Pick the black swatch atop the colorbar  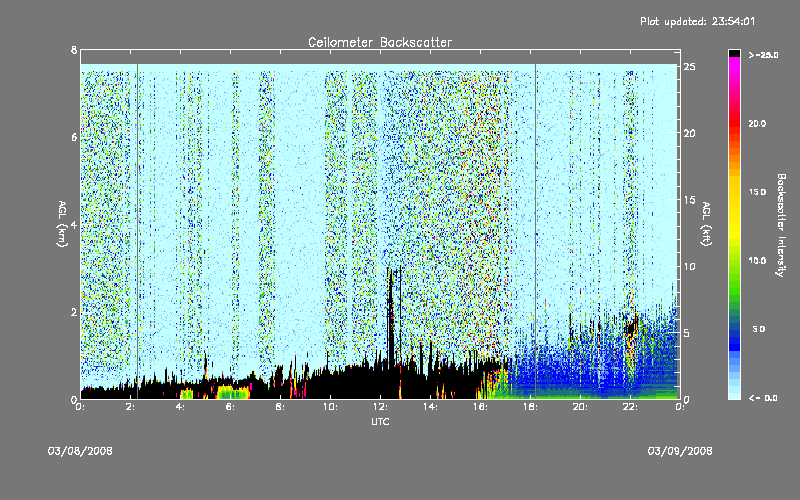734,53
